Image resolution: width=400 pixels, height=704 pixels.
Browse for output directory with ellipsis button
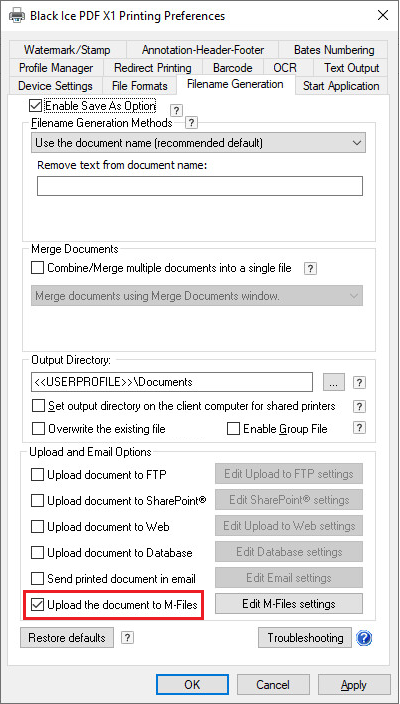(334, 383)
